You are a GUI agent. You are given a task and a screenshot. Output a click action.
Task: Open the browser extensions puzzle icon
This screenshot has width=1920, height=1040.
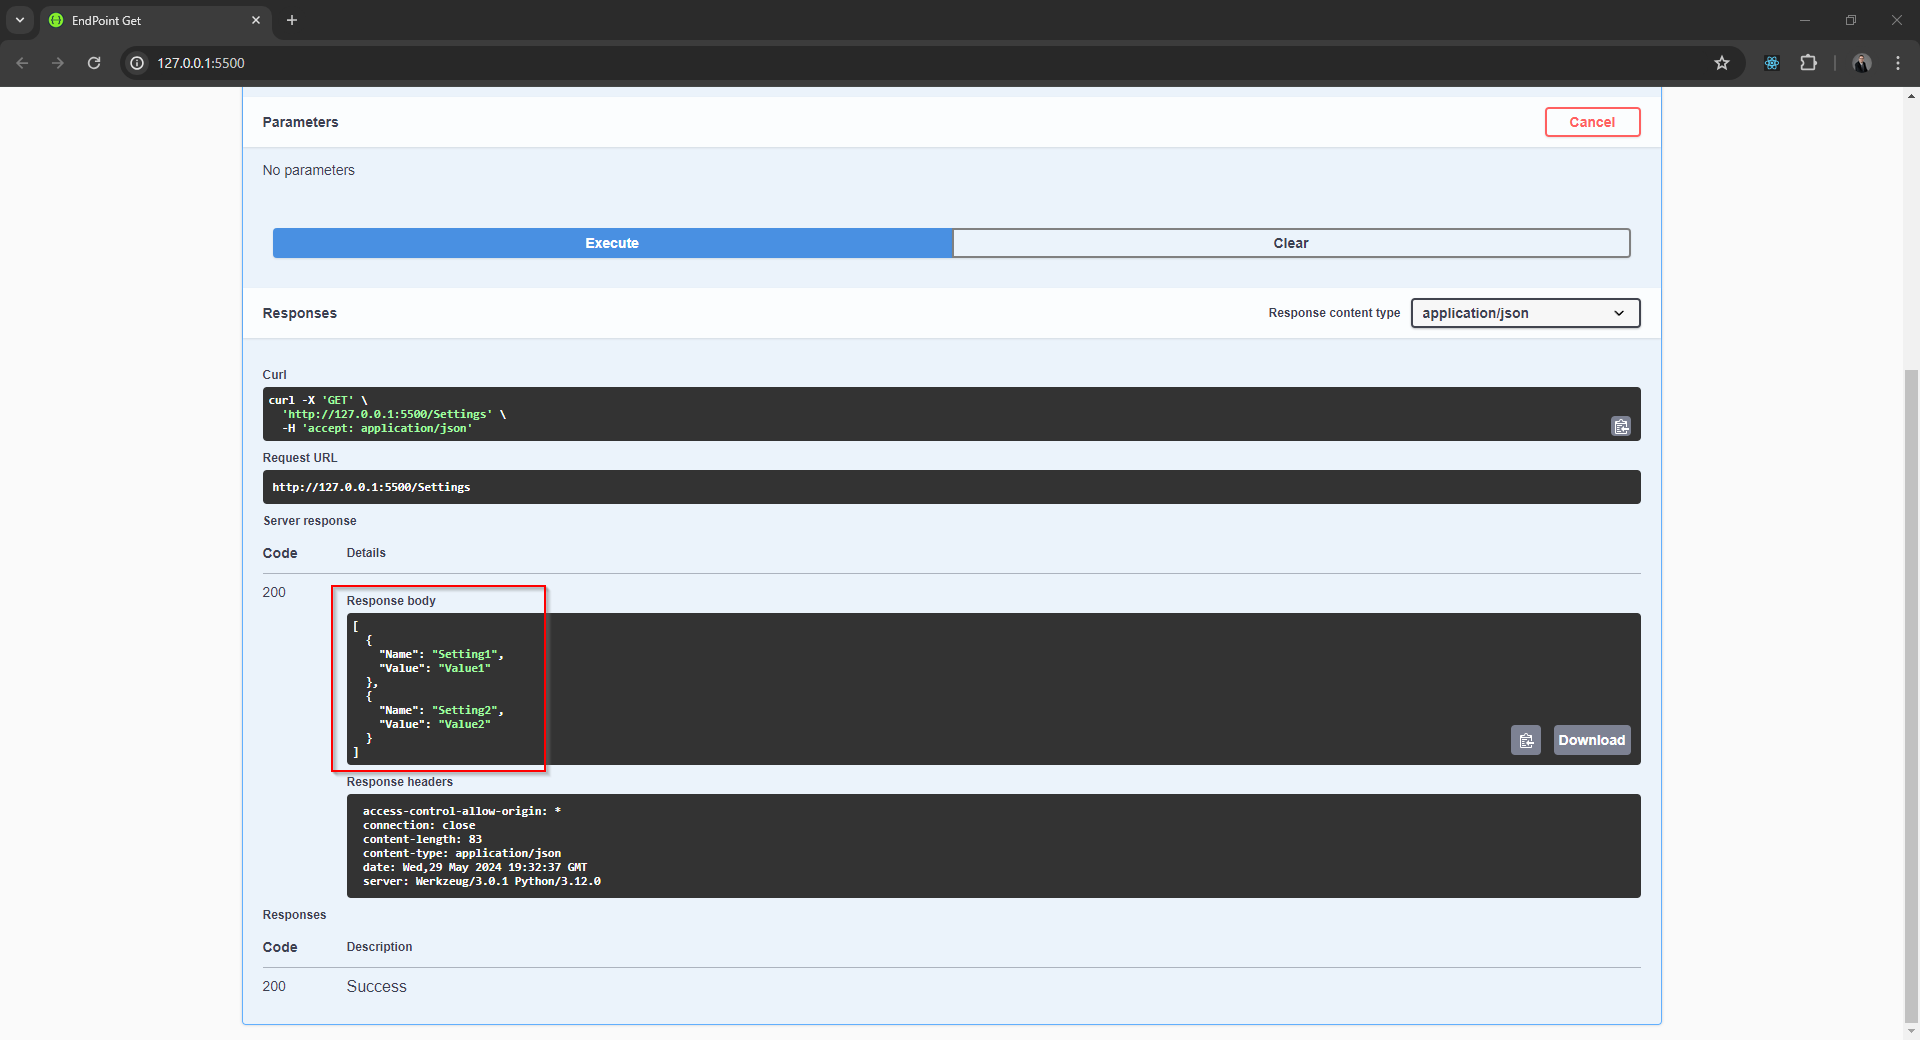click(x=1808, y=63)
